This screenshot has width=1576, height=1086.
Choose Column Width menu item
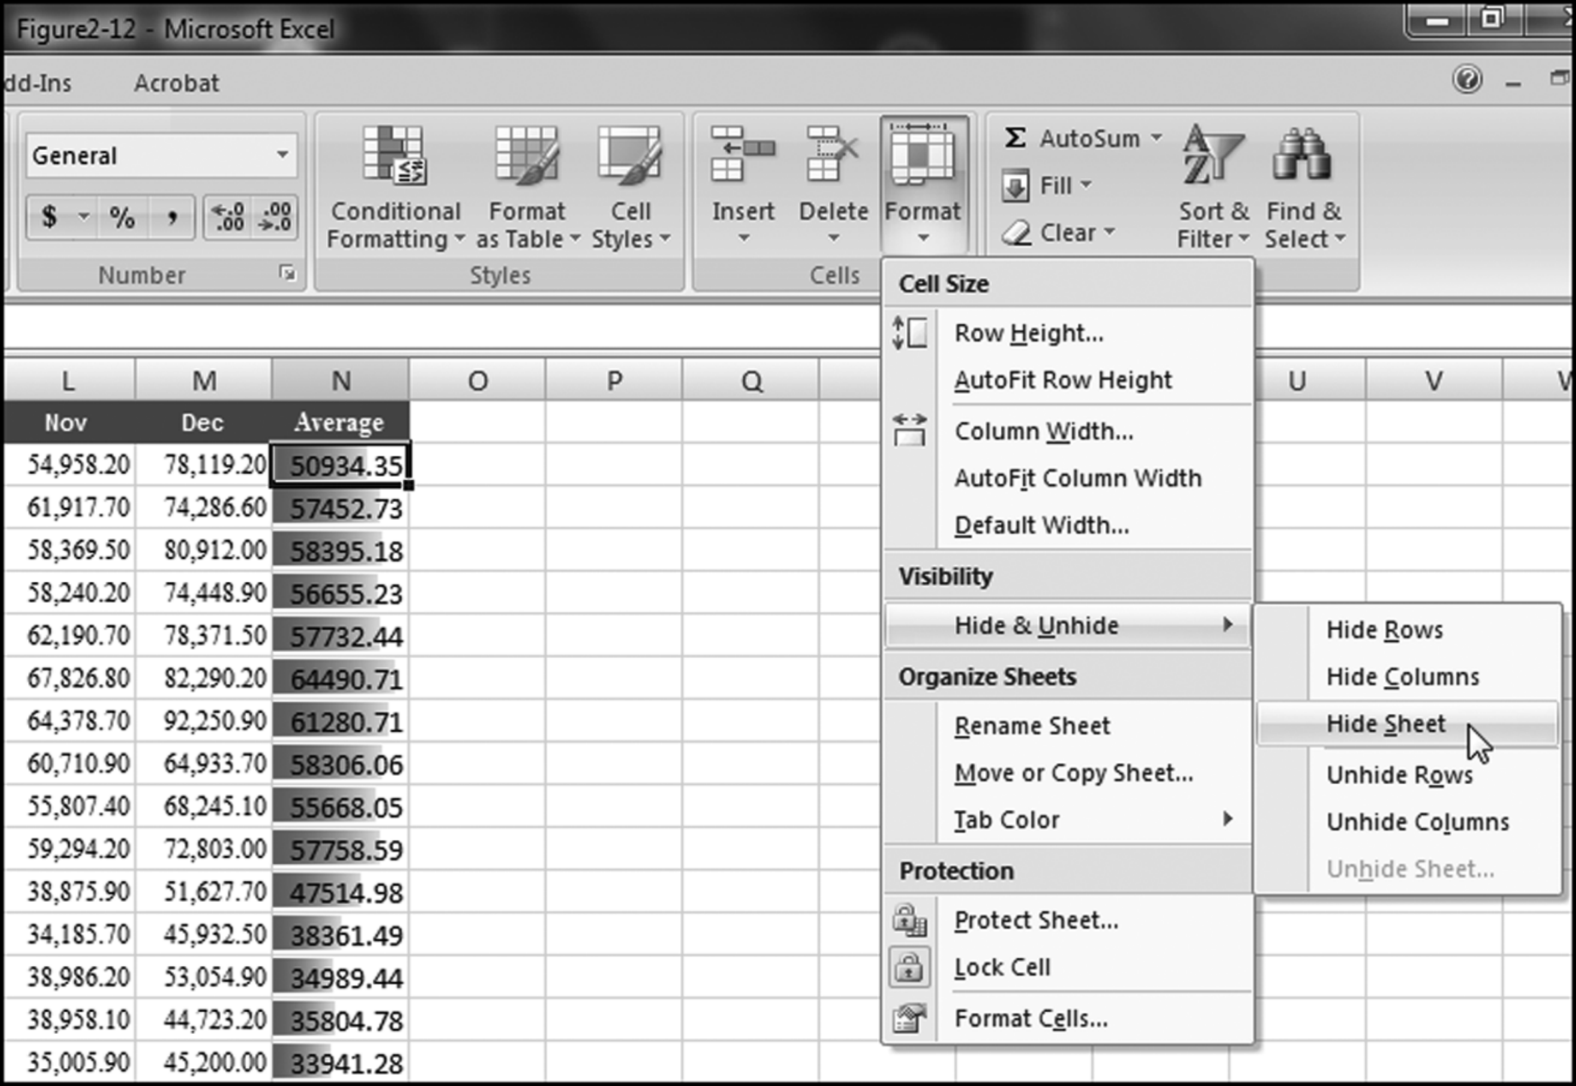1068,431
